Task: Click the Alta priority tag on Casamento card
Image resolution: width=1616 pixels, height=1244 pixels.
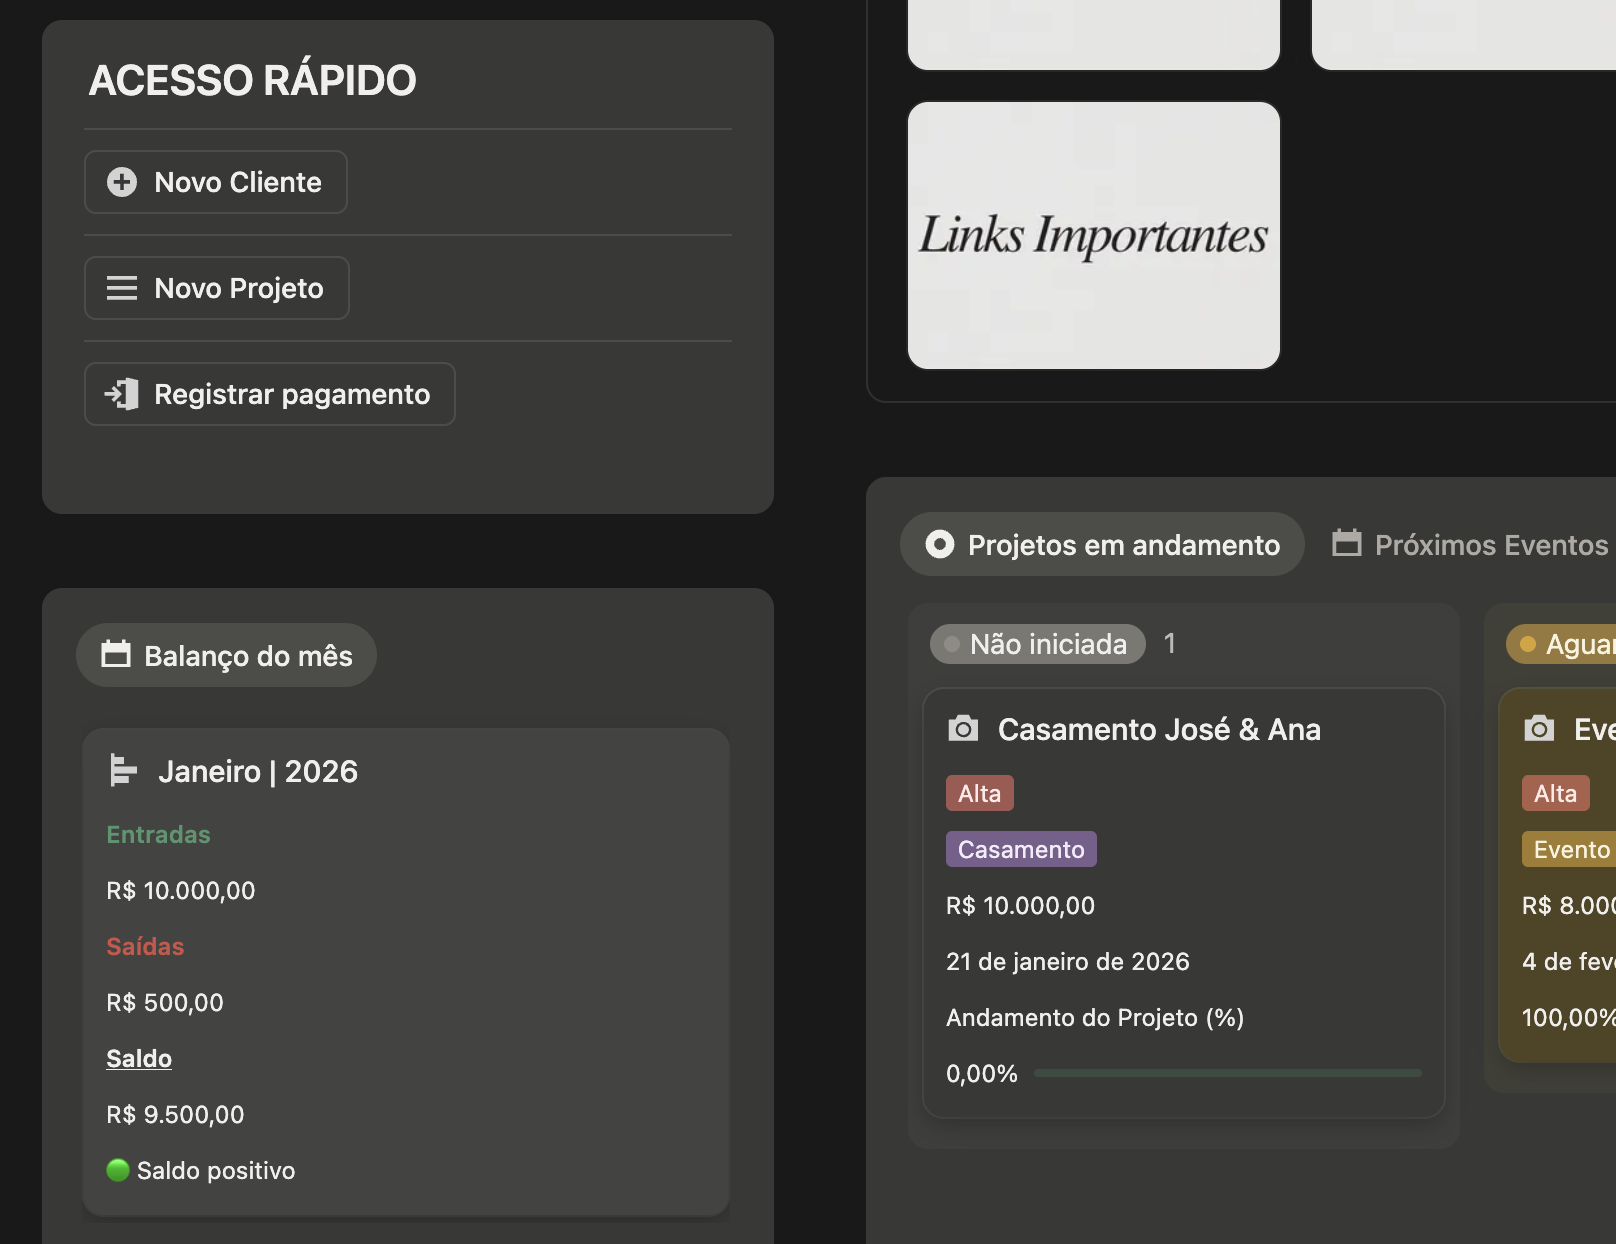Action: pos(979,793)
